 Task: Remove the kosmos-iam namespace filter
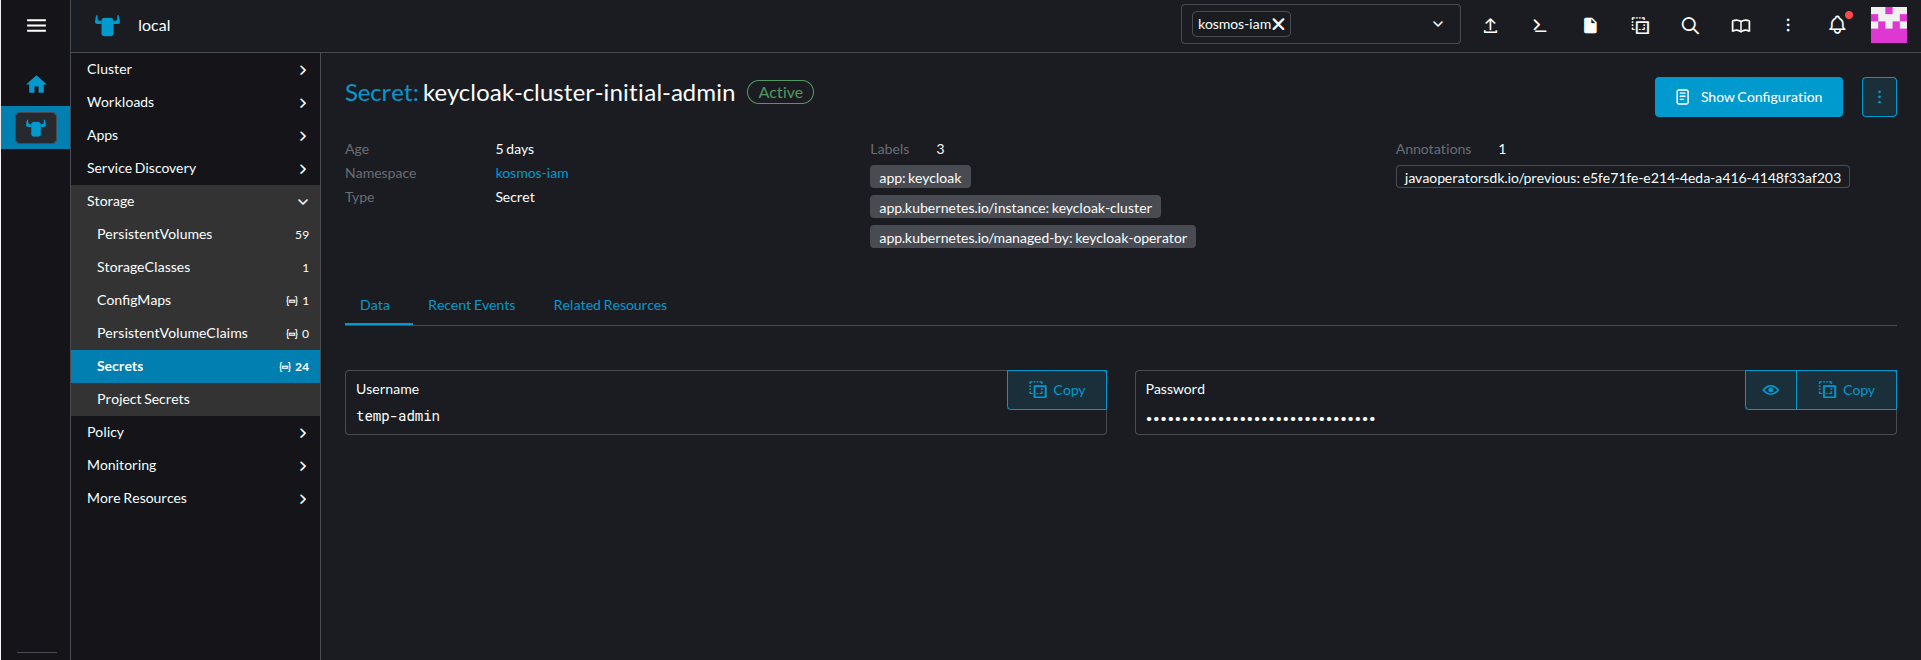[x=1278, y=25]
